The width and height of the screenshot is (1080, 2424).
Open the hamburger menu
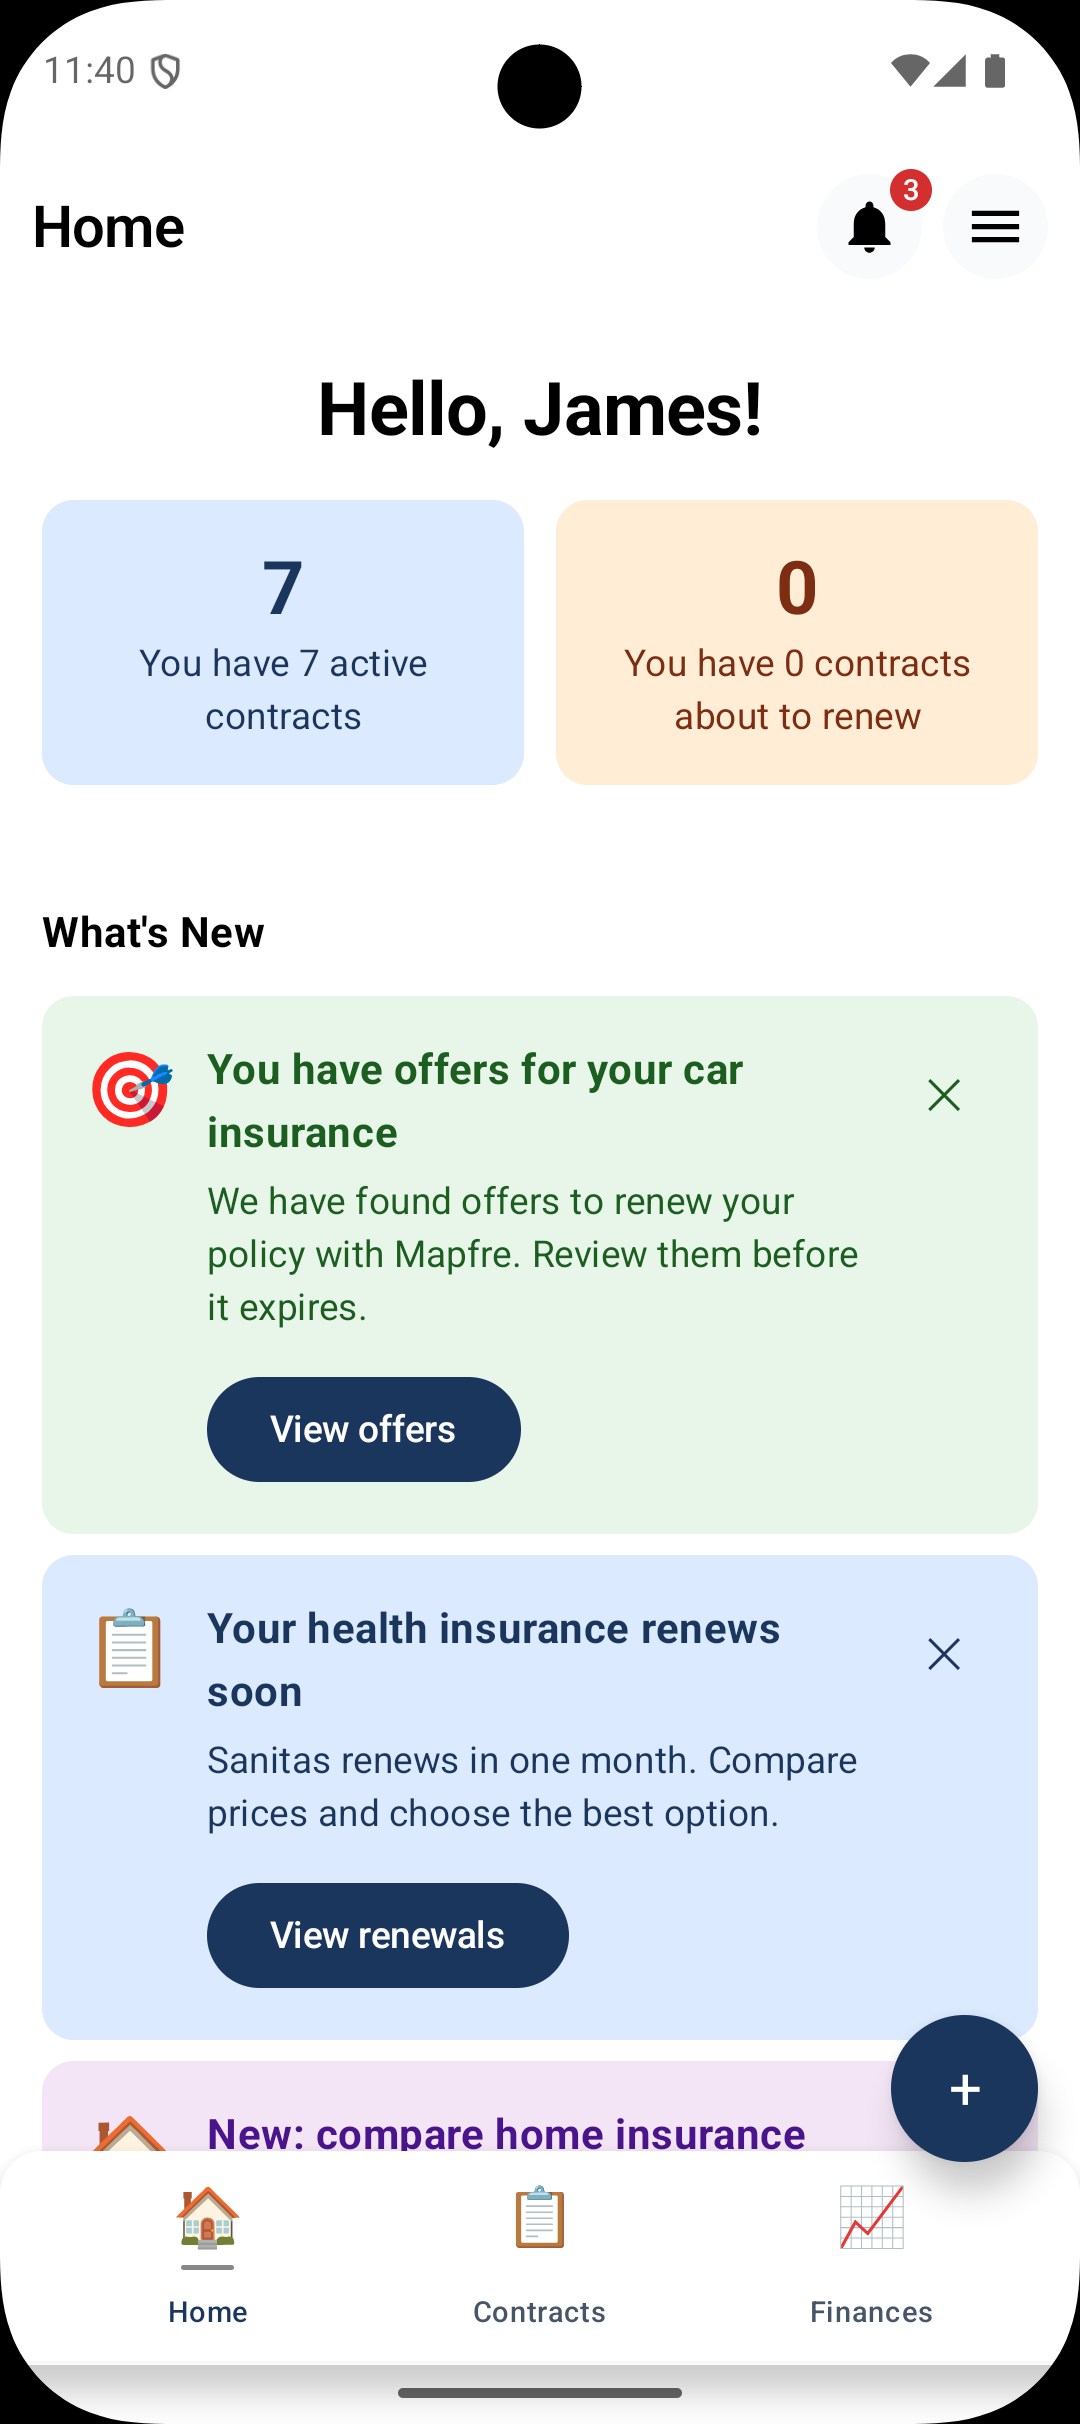995,227
